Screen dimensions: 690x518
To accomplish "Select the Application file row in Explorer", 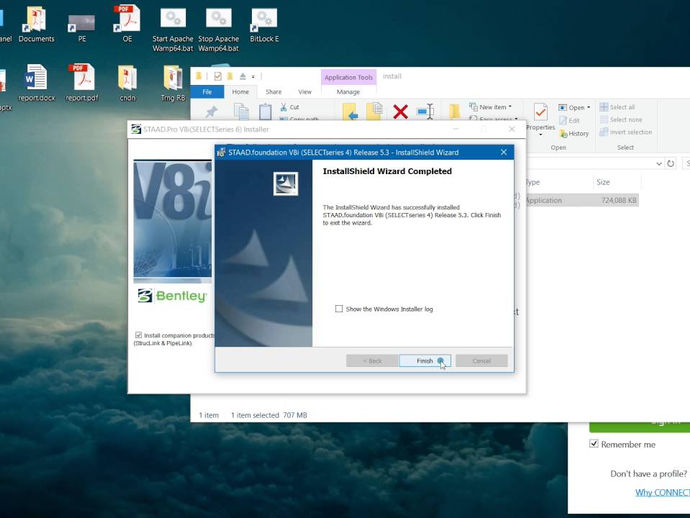I will 581,200.
